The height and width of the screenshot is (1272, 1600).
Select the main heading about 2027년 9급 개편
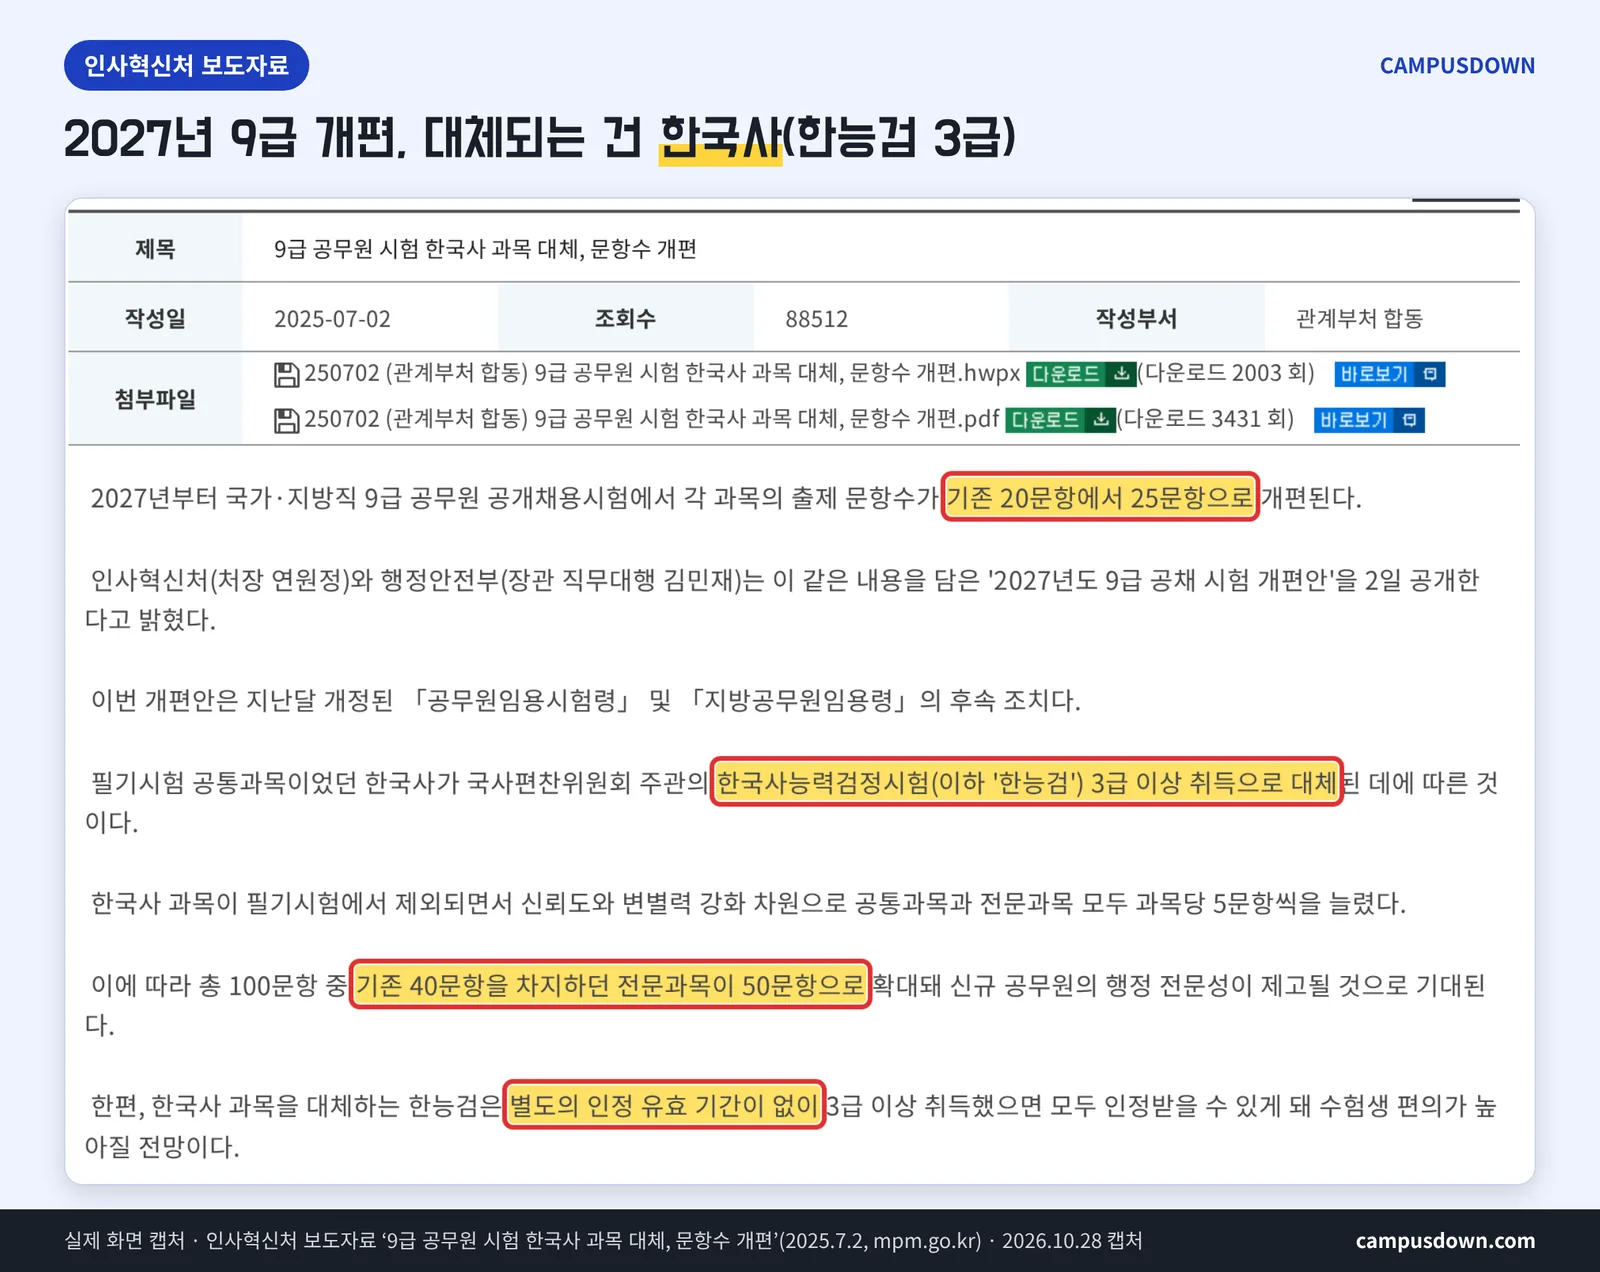pyautogui.click(x=540, y=138)
